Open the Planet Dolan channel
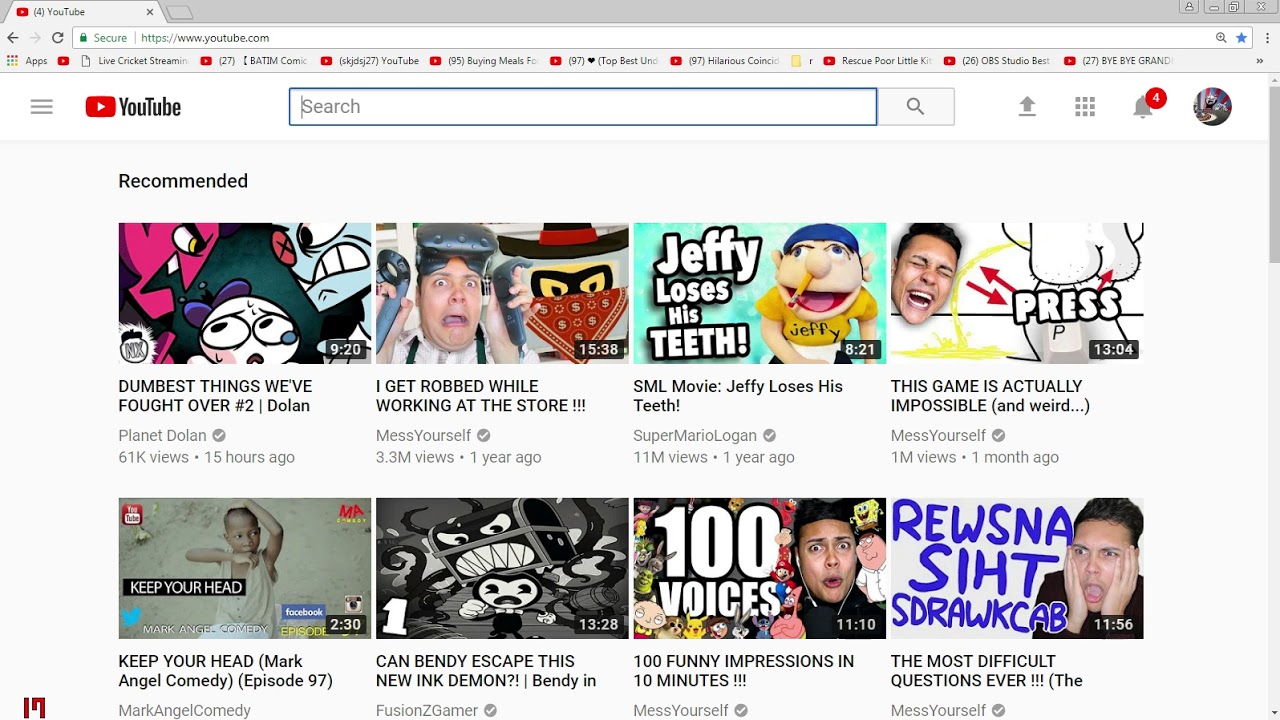 [162, 435]
